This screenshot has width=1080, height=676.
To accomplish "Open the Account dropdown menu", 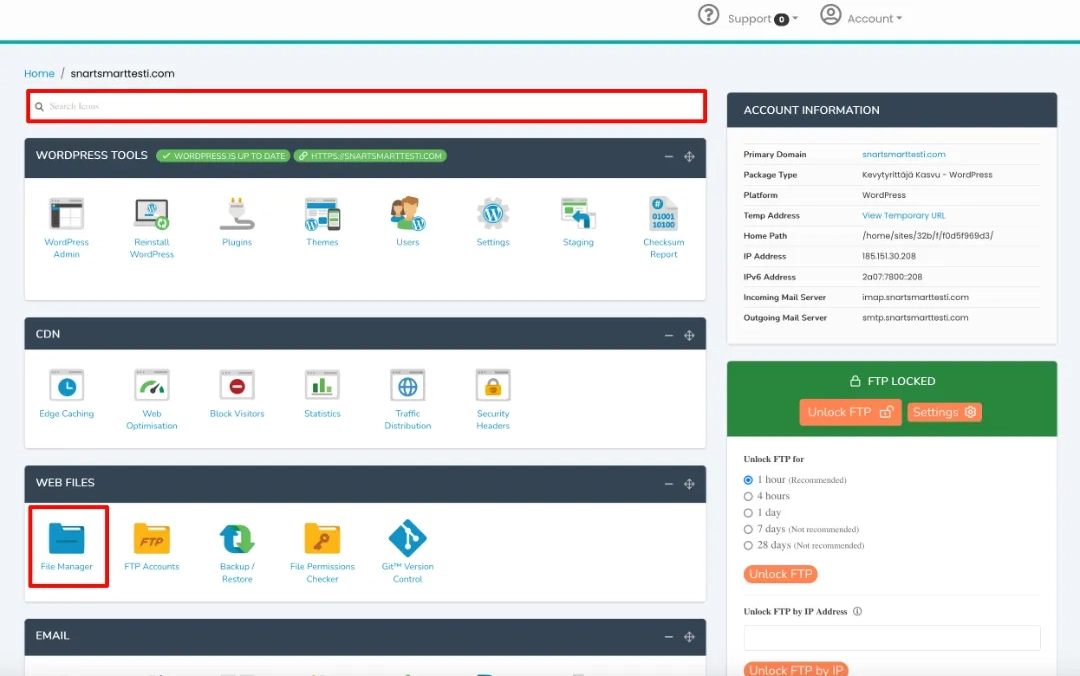I will pyautogui.click(x=861, y=17).
